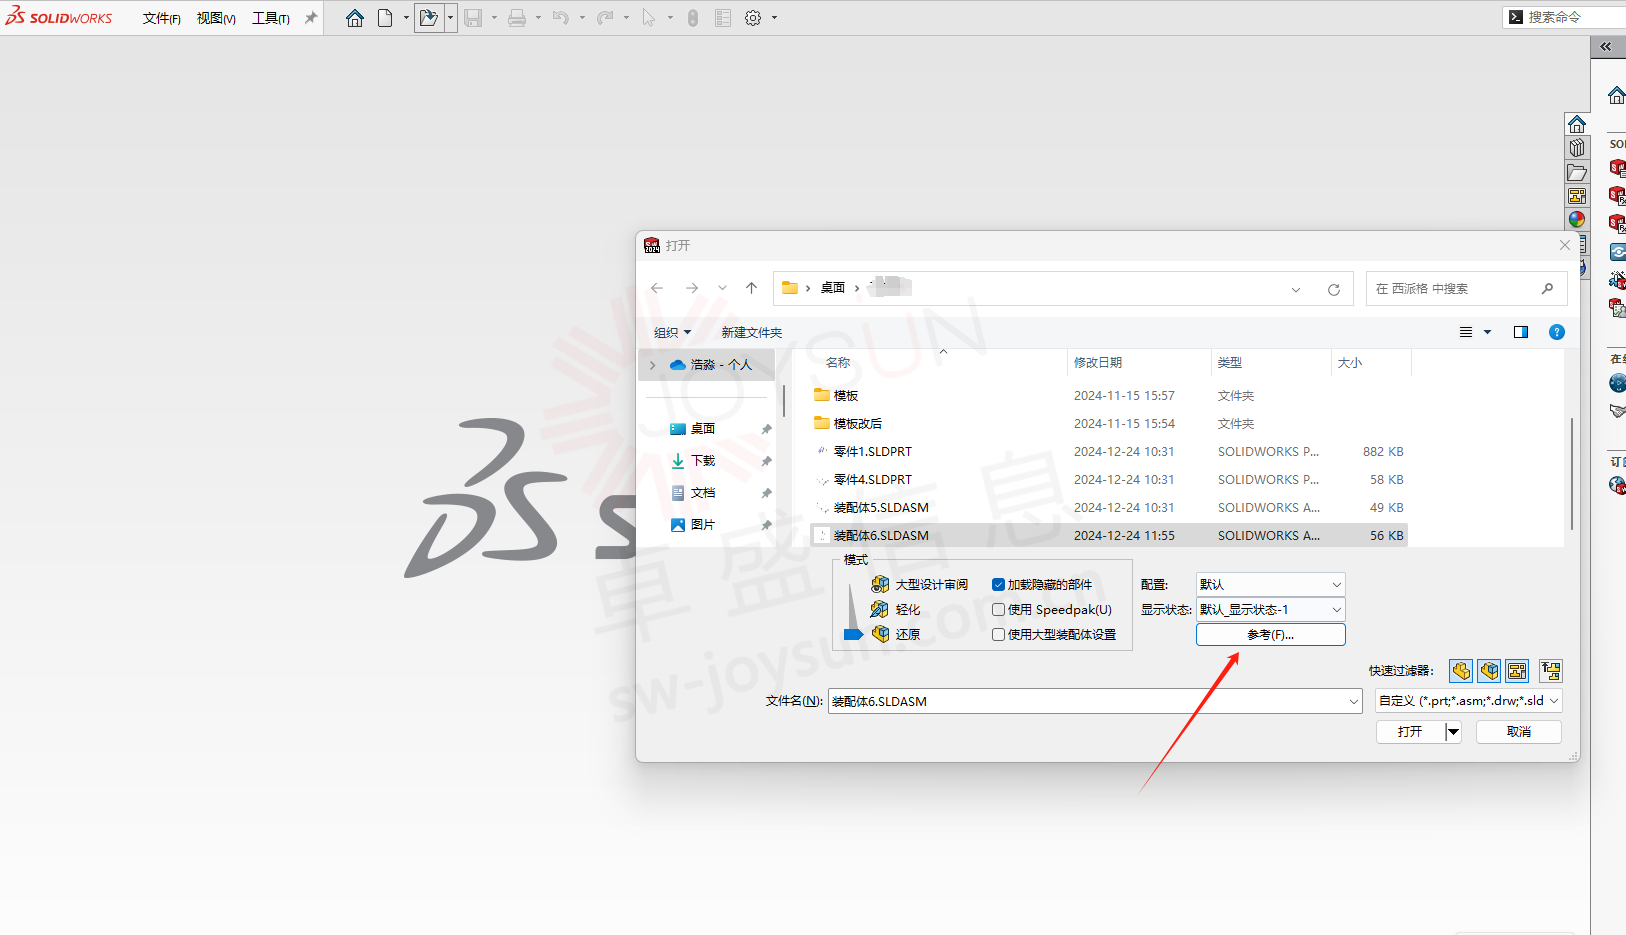Expand the 组织 dropdown menu
The image size is (1626, 935).
[x=672, y=332]
